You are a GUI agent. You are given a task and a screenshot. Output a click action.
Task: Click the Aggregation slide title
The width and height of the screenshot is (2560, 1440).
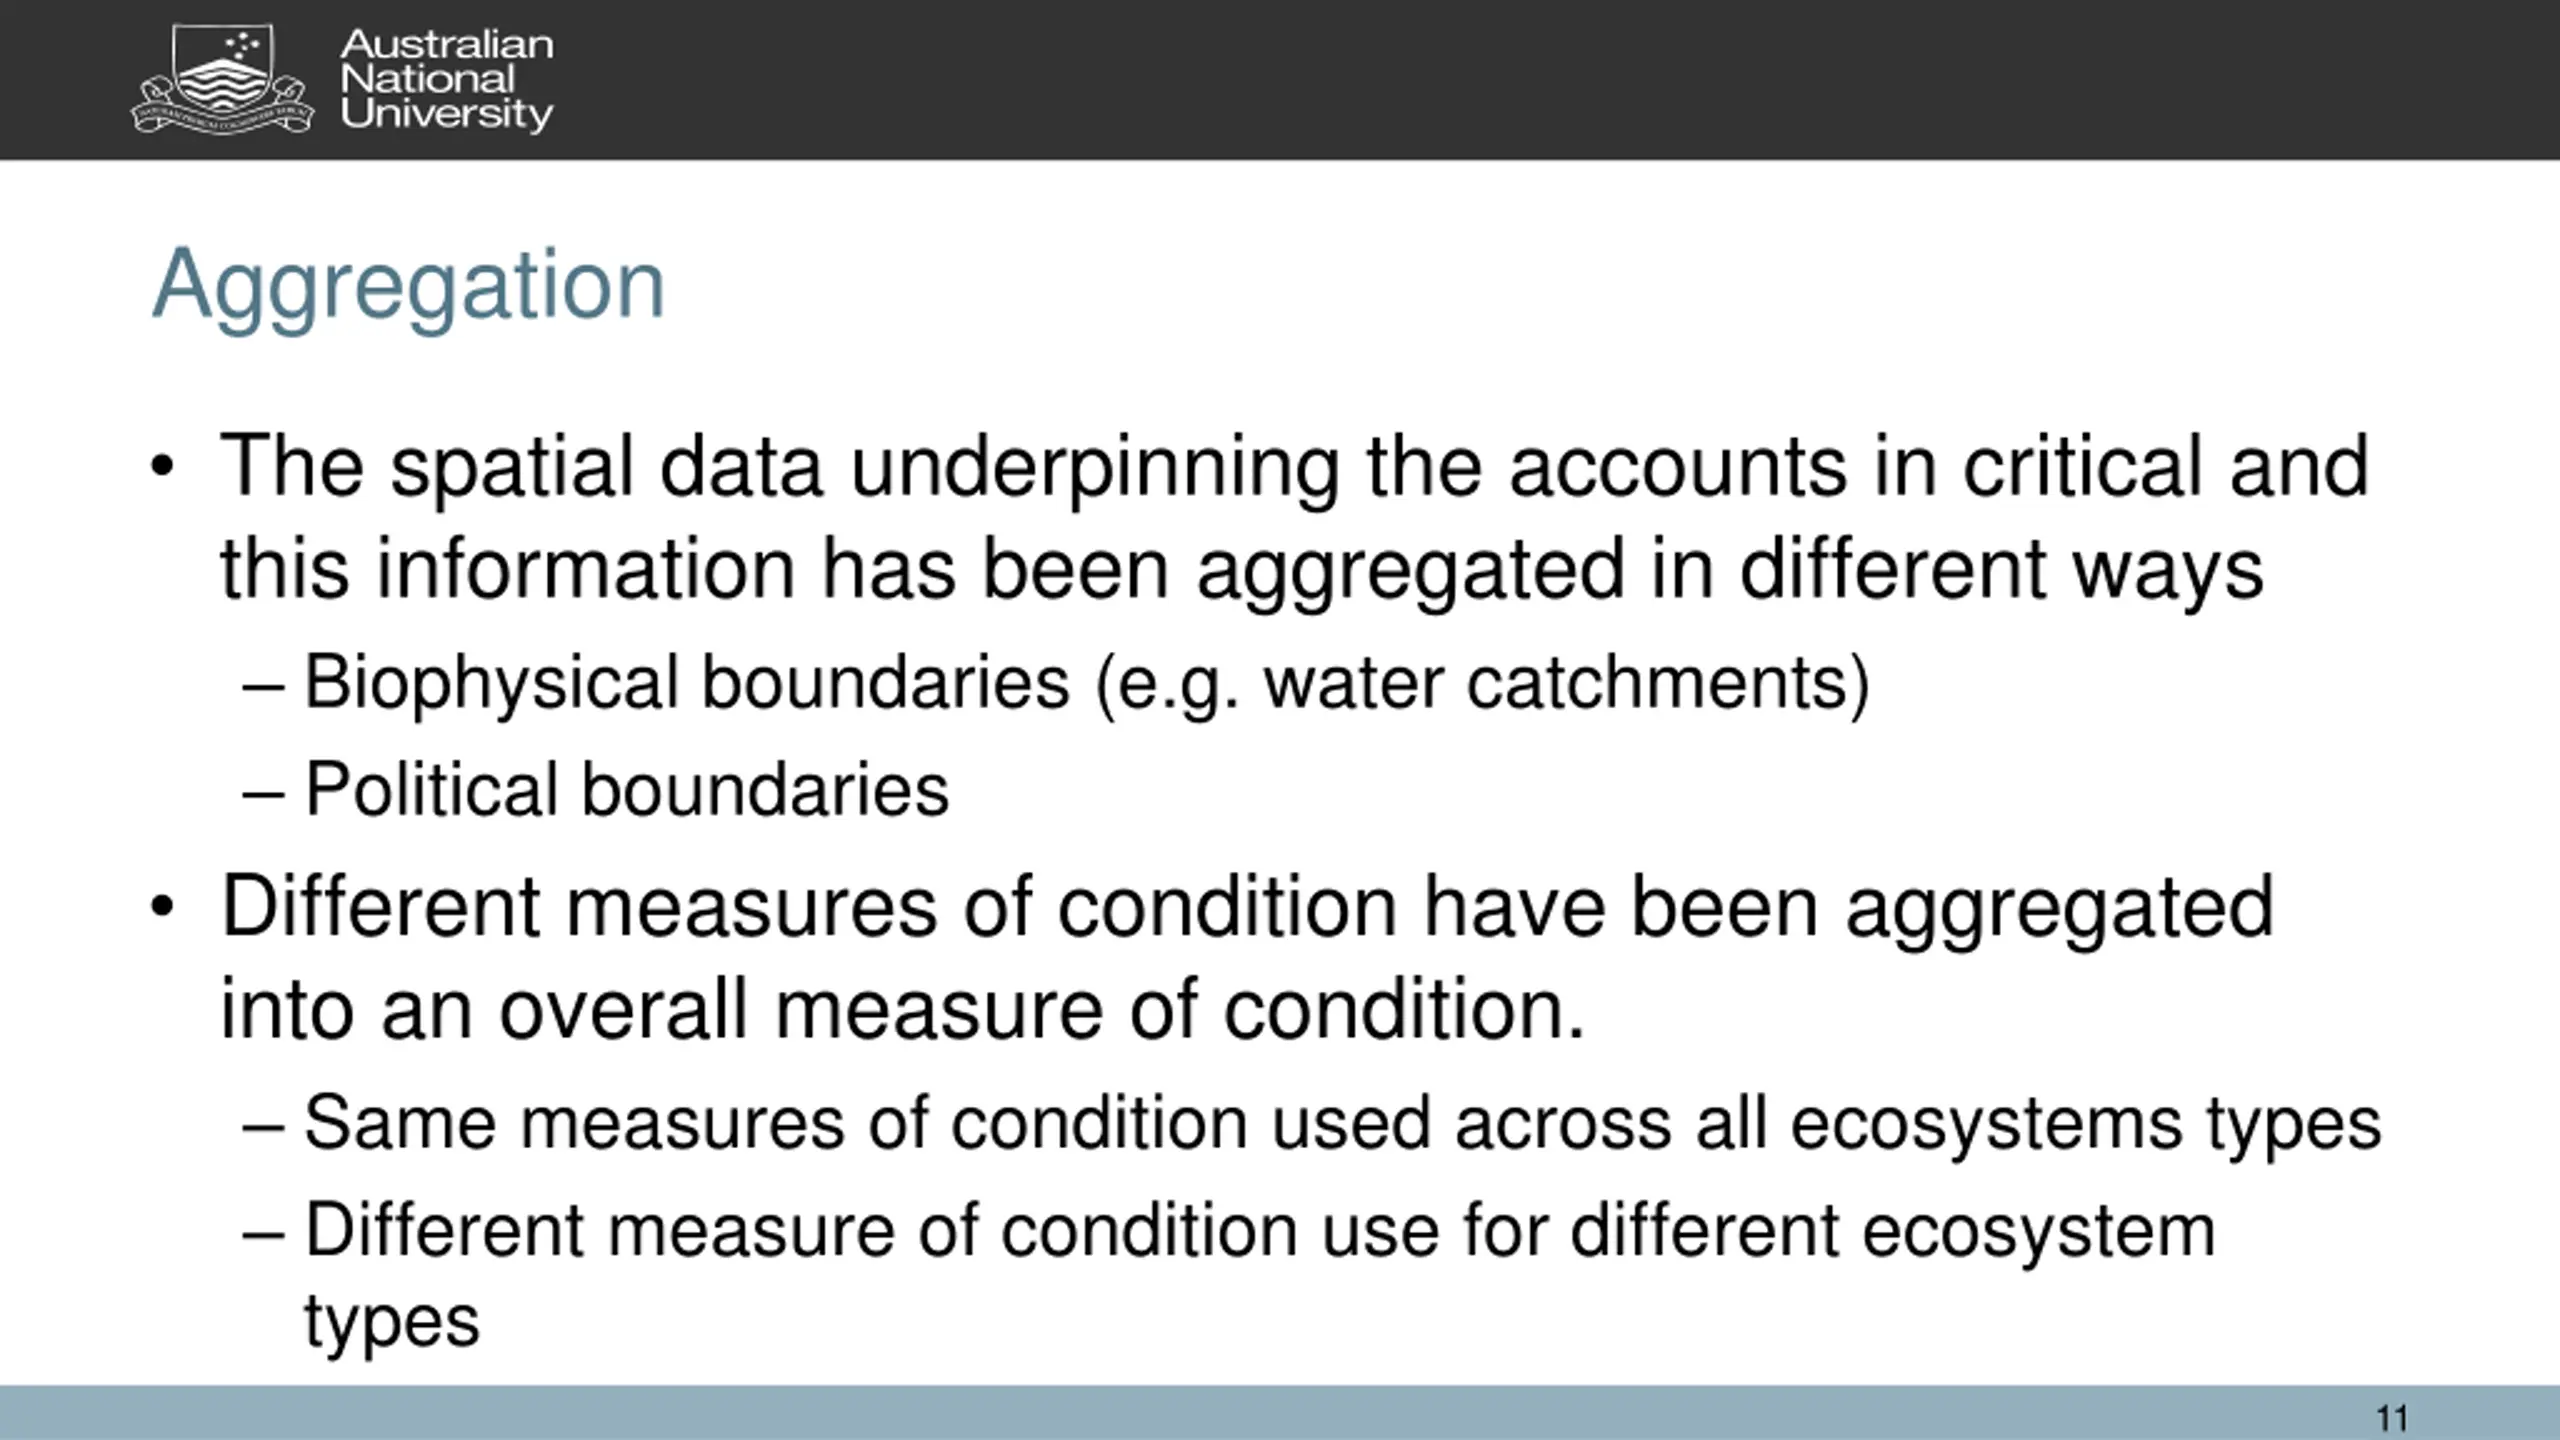coord(408,286)
